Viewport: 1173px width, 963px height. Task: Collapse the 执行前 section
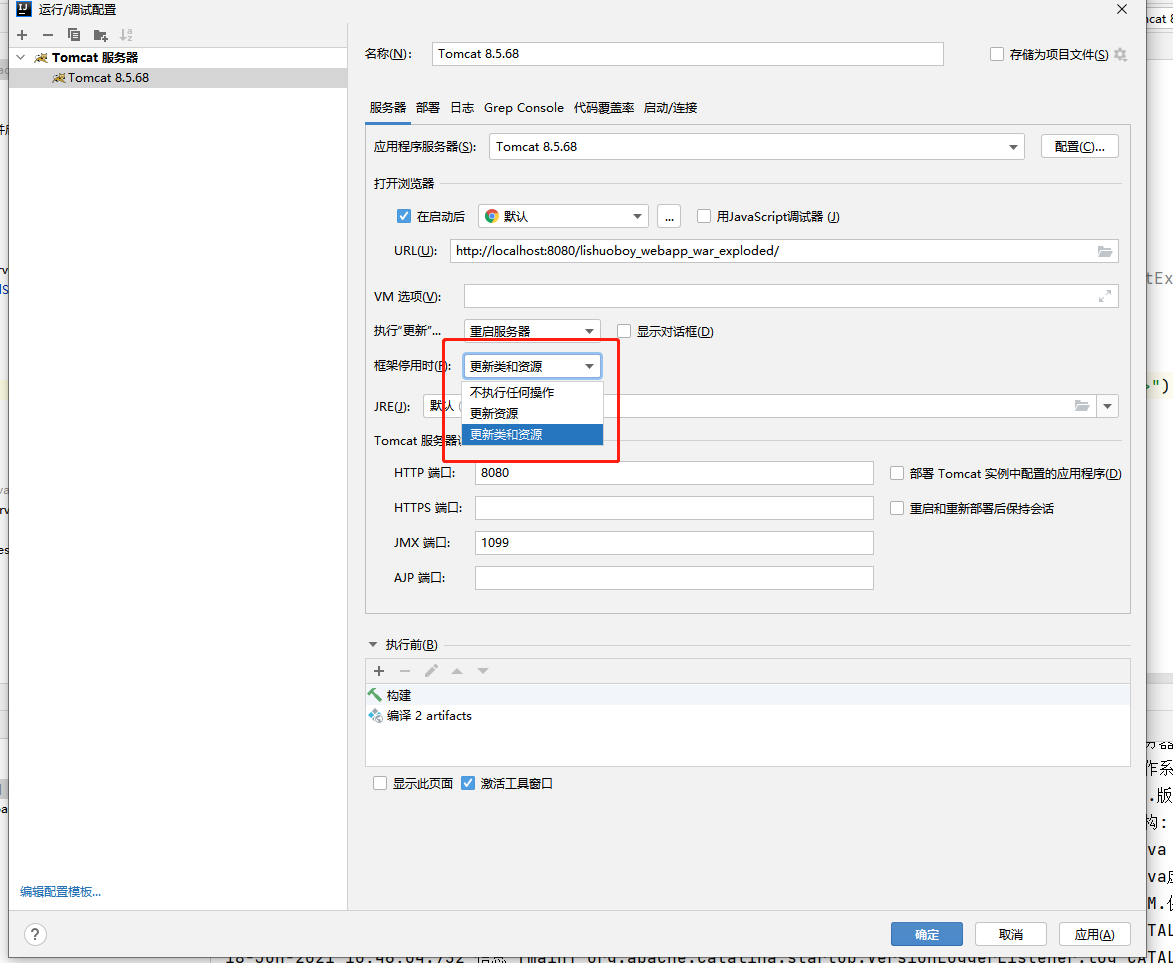[373, 644]
